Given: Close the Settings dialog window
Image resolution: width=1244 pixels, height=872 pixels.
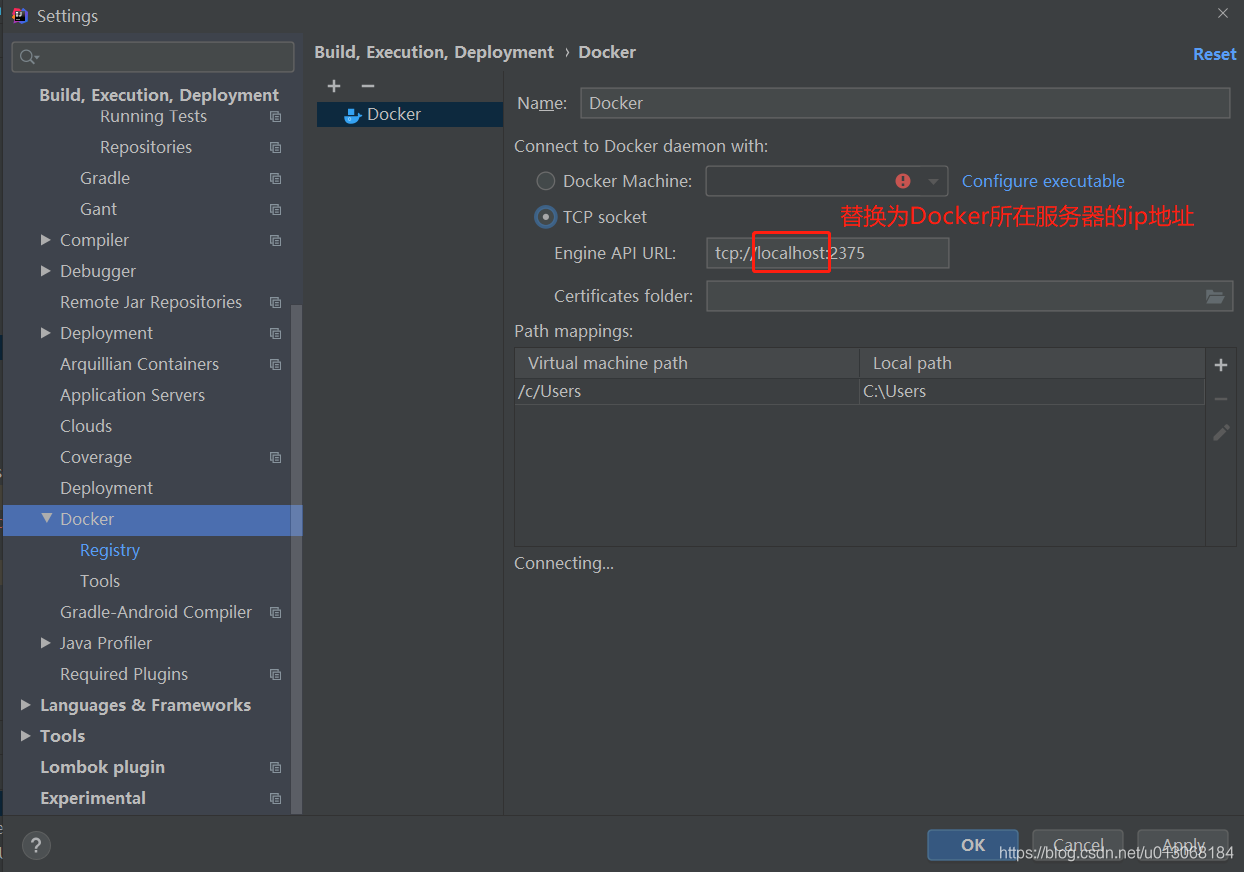Looking at the screenshot, I should point(1223,13).
